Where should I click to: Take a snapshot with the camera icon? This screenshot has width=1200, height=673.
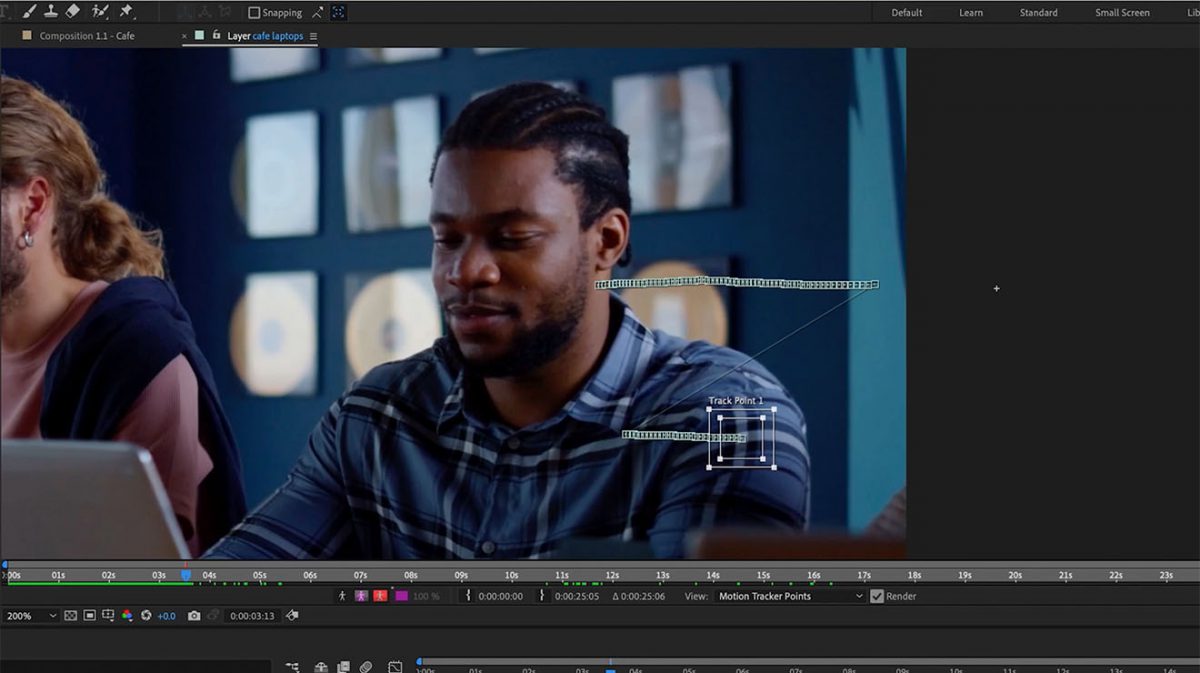tap(194, 616)
